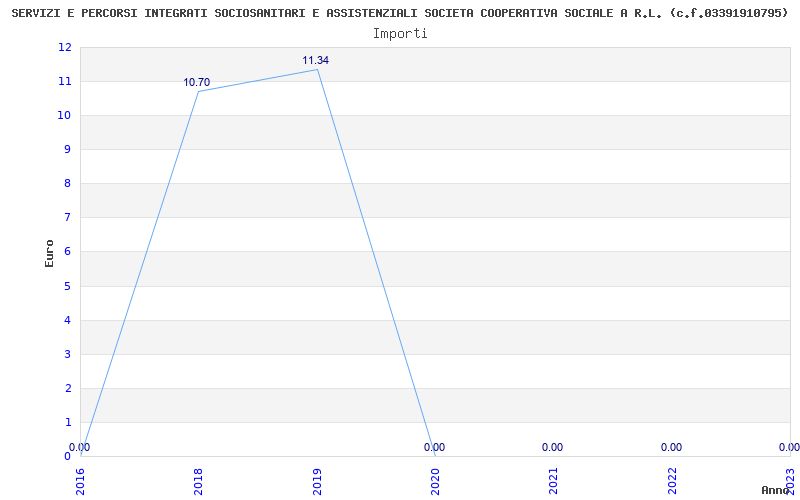Image resolution: width=800 pixels, height=500 pixels.
Task: Click the y-axis value 6
Action: pyautogui.click(x=68, y=252)
